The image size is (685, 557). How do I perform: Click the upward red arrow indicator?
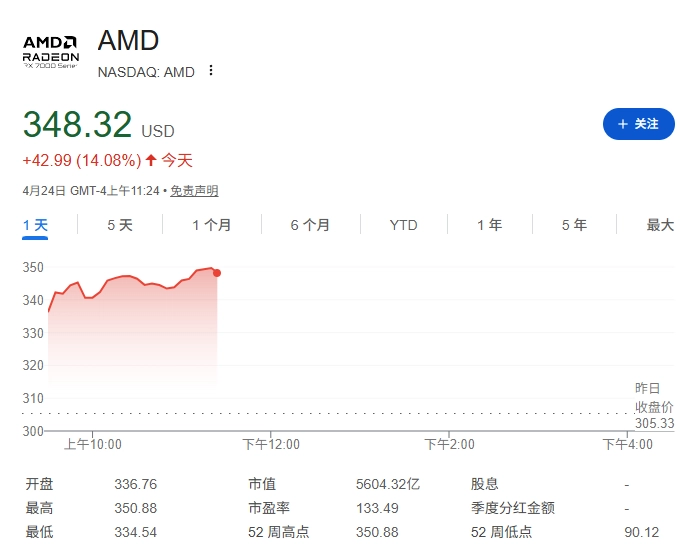tap(151, 160)
